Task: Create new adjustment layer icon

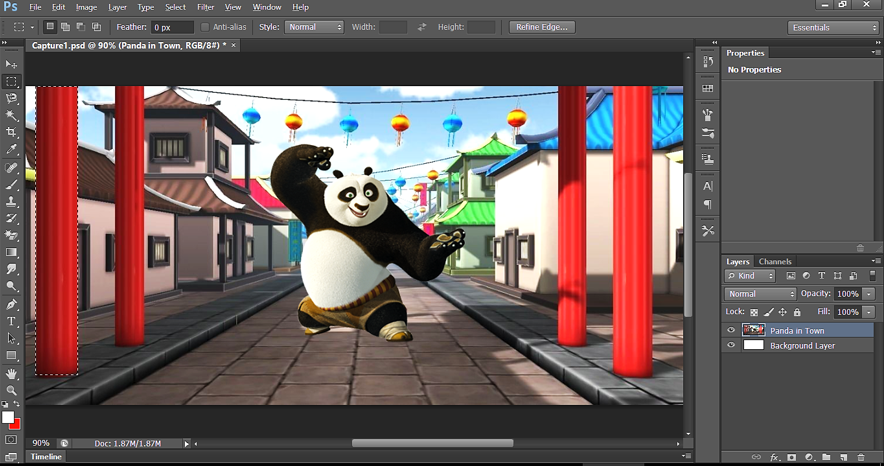Action: point(809,457)
